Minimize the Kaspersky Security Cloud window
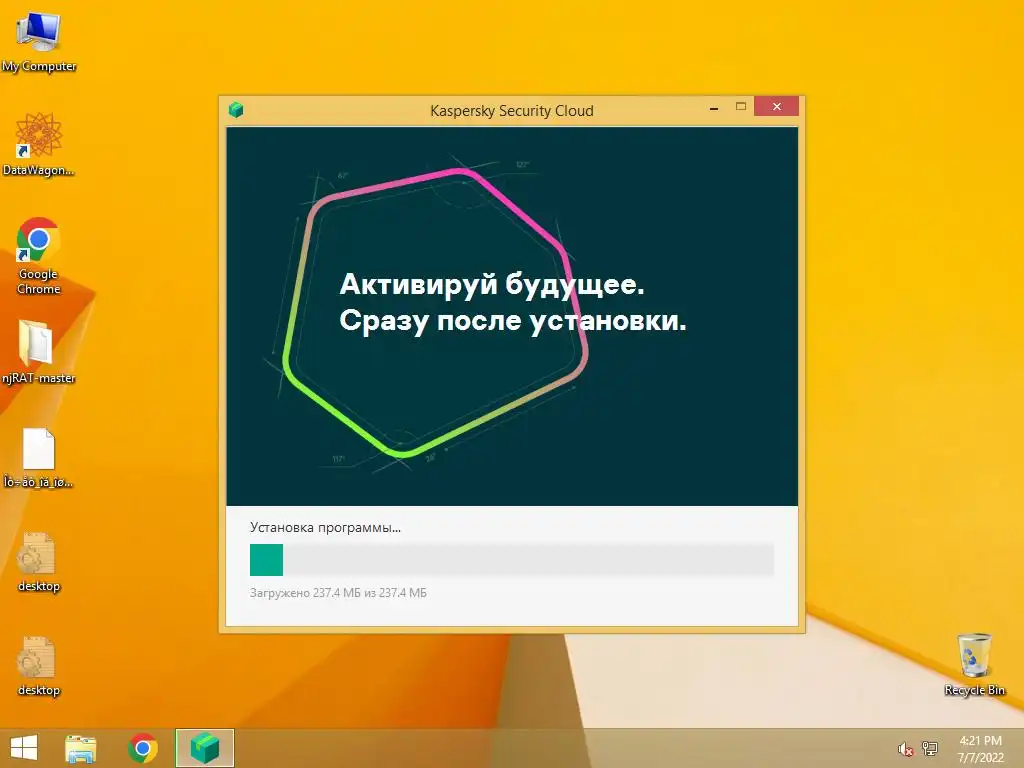This screenshot has width=1024, height=768. [714, 108]
